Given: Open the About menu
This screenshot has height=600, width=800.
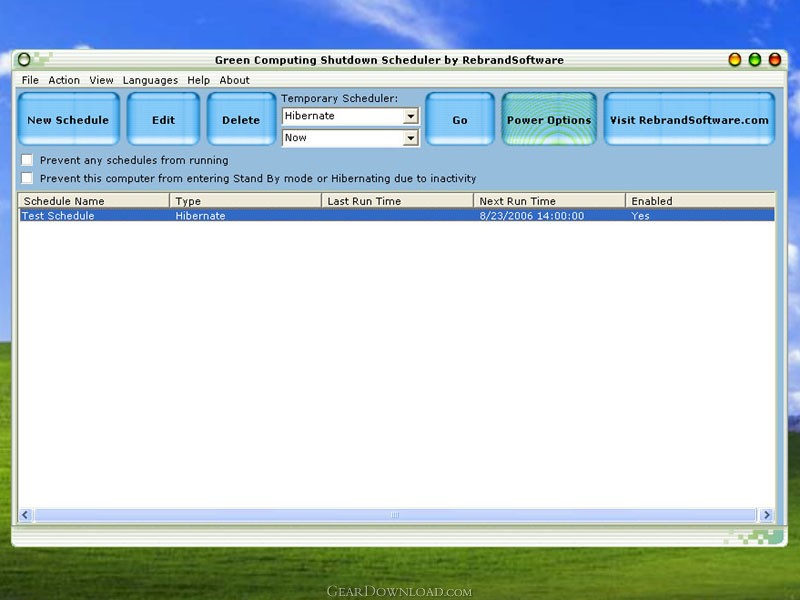Looking at the screenshot, I should click(x=234, y=80).
